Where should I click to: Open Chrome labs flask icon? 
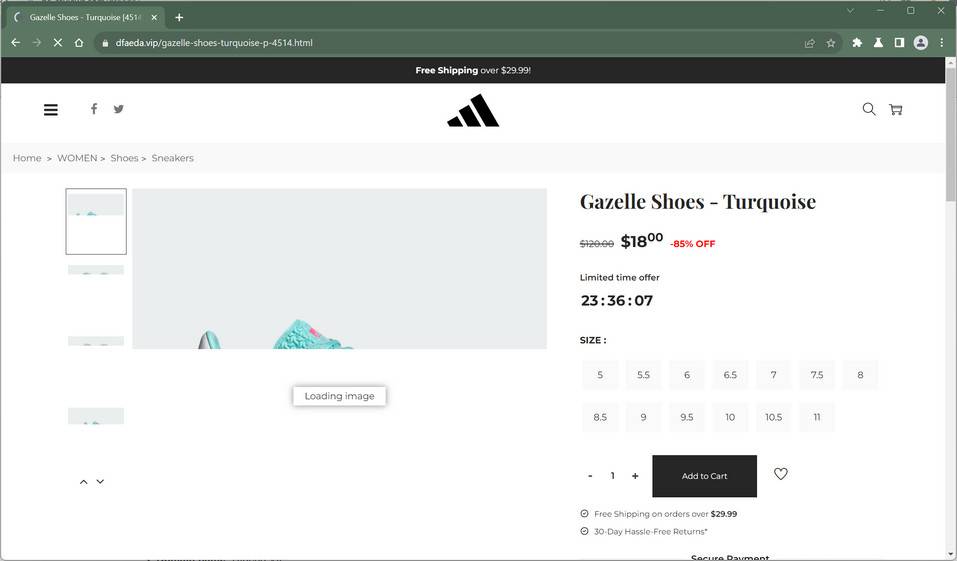878,43
